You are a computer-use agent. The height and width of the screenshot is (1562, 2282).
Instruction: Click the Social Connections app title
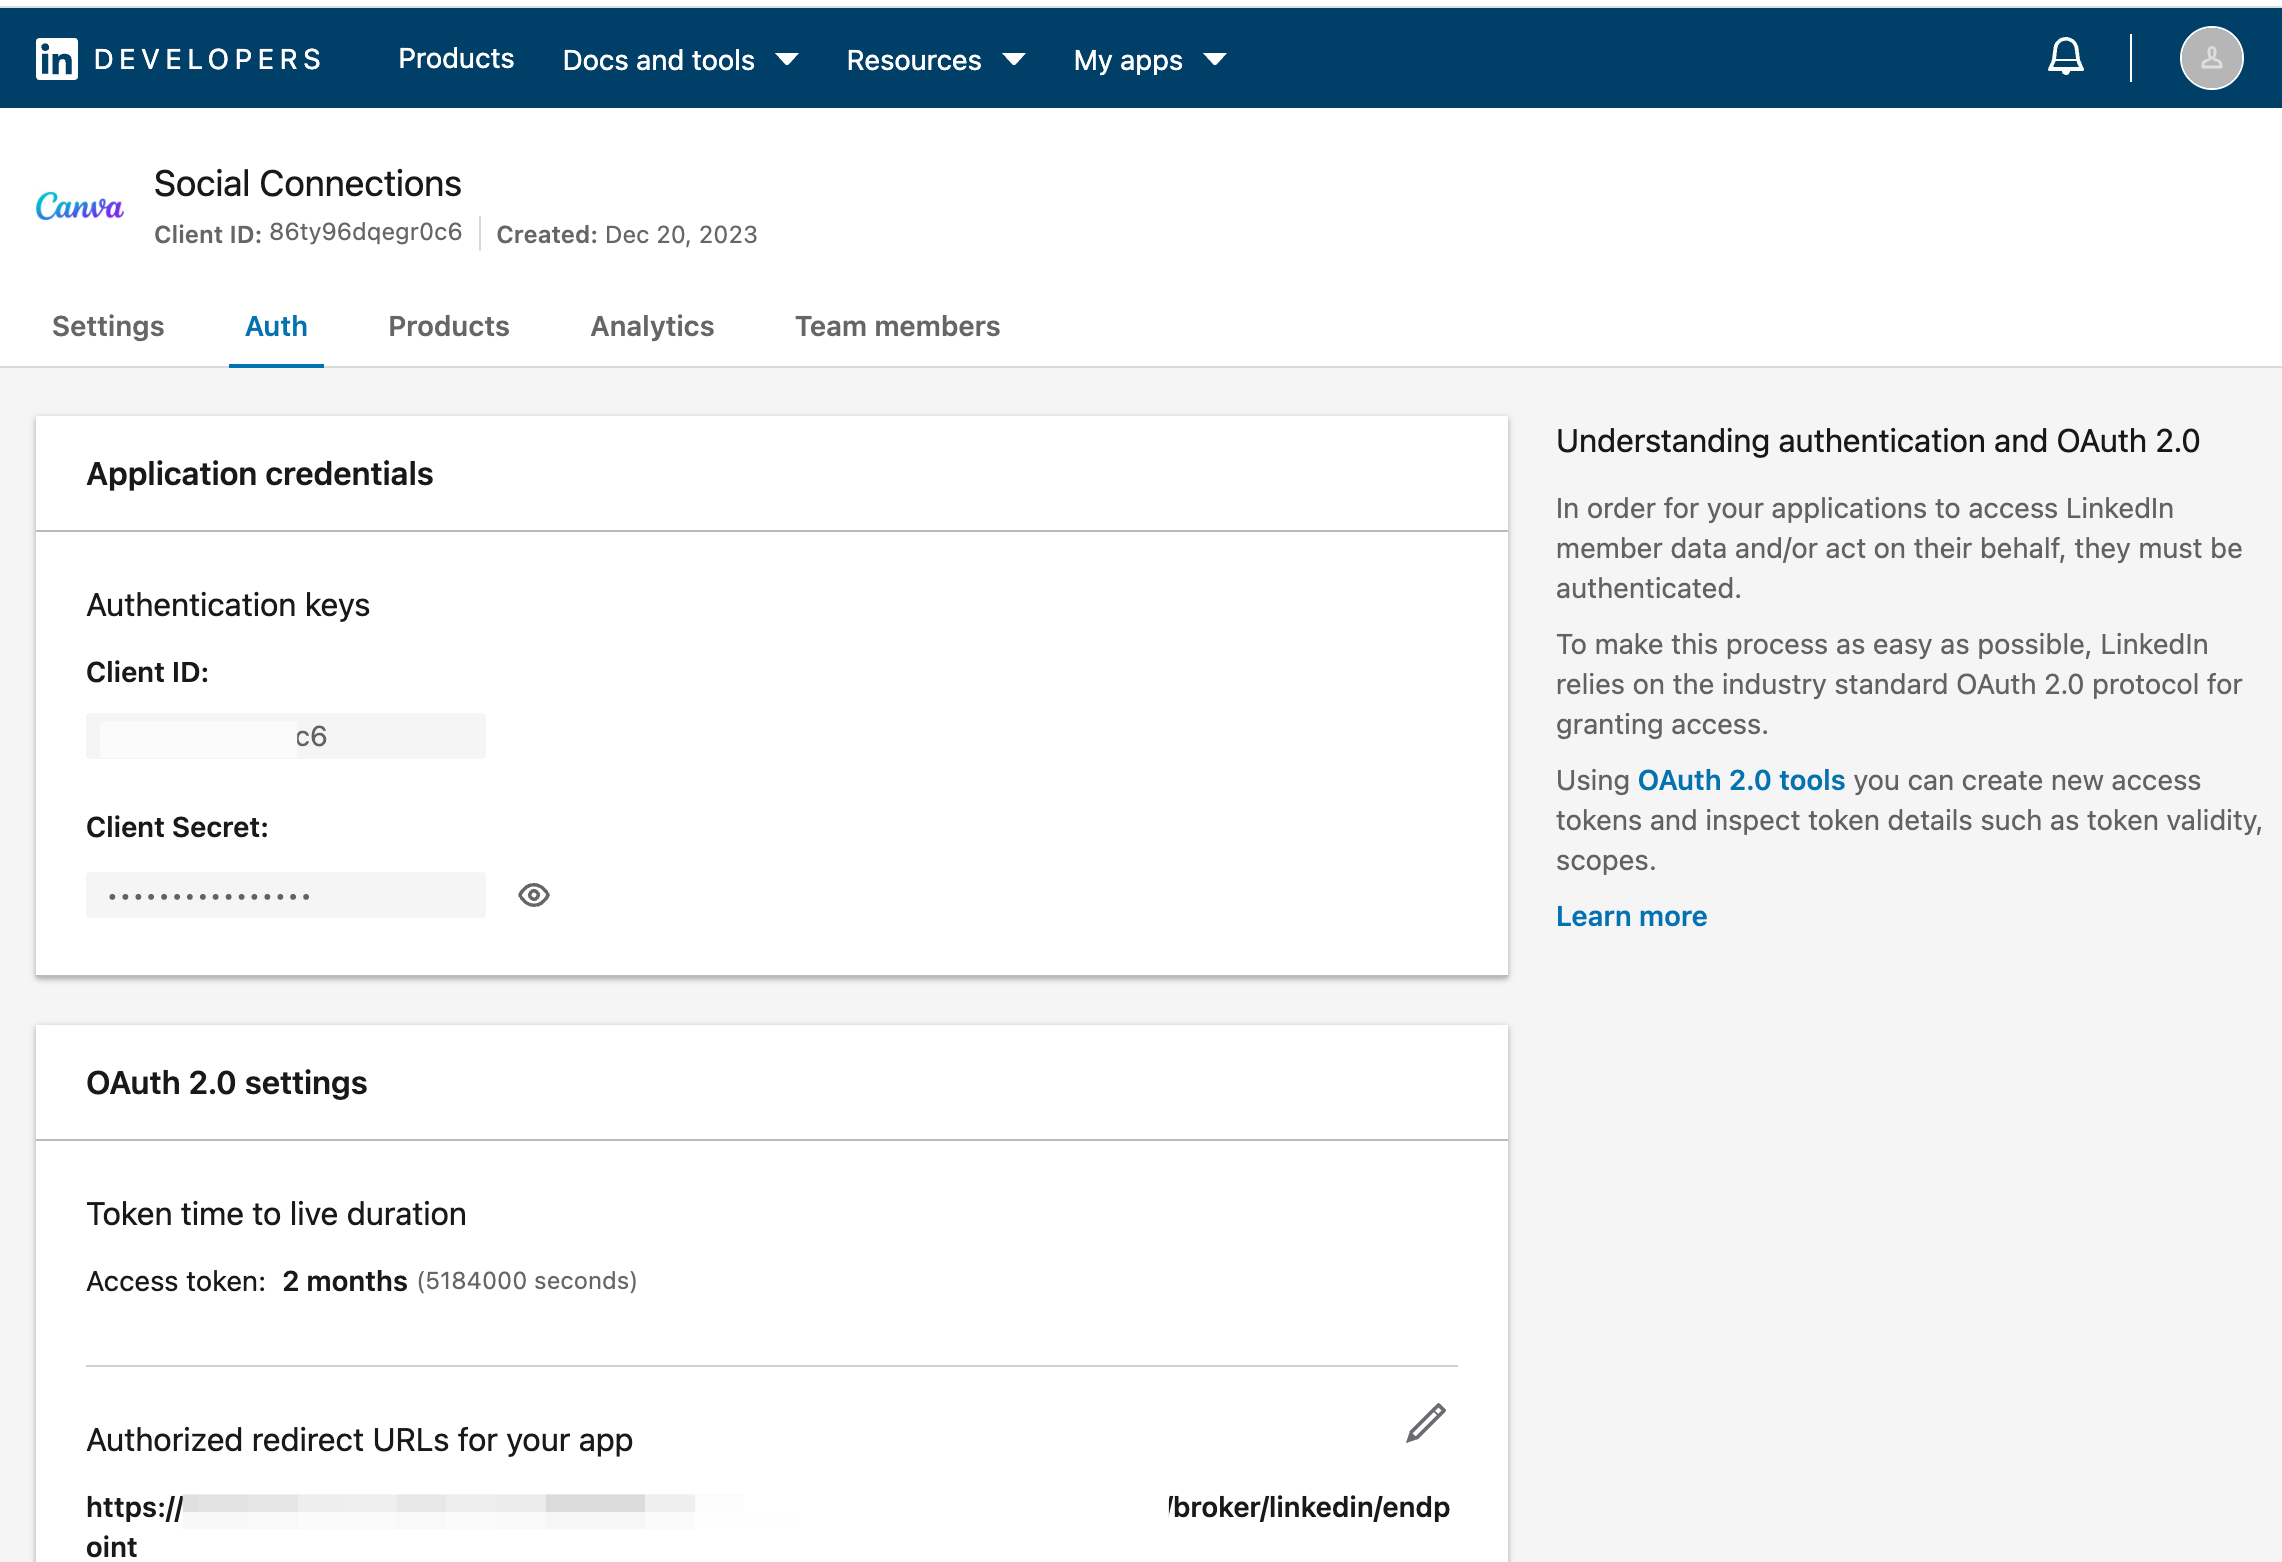(308, 184)
